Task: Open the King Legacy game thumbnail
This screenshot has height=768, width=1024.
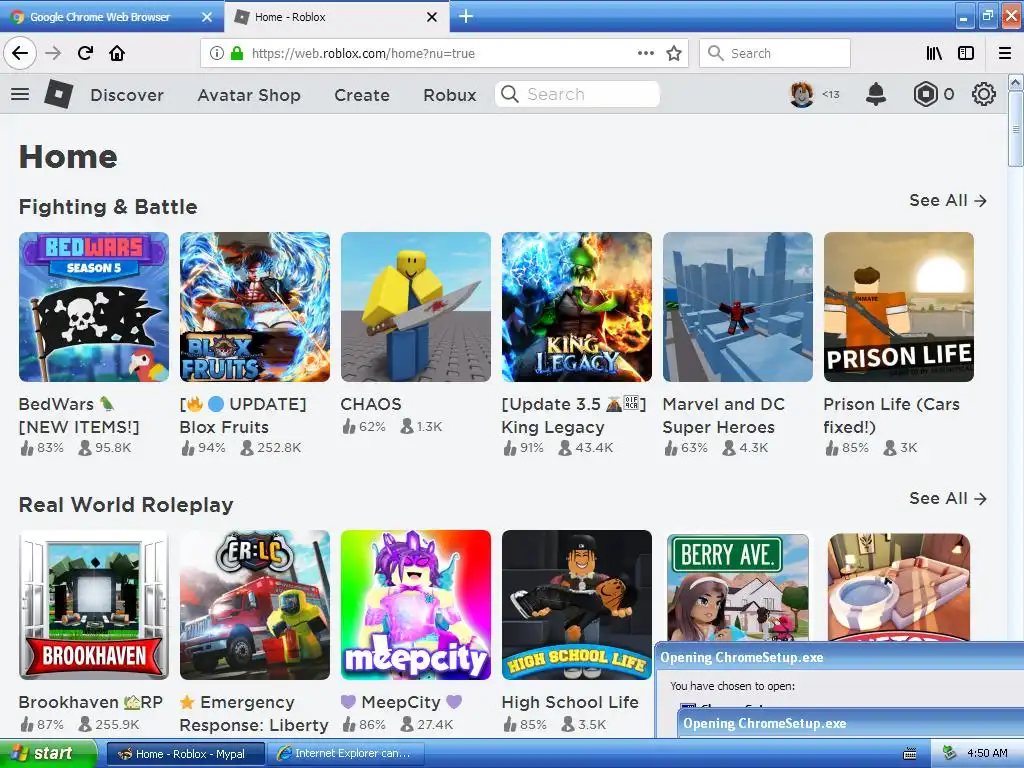Action: (577, 307)
